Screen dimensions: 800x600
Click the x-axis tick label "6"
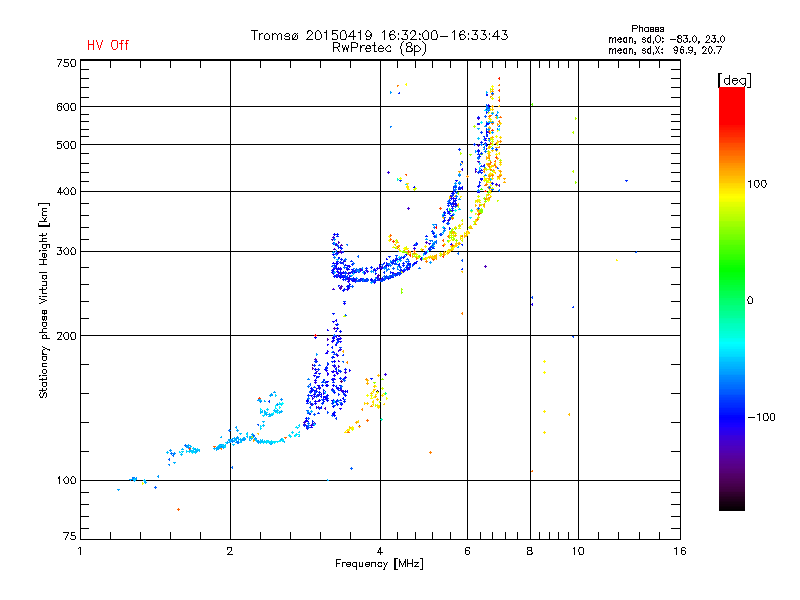(x=467, y=551)
